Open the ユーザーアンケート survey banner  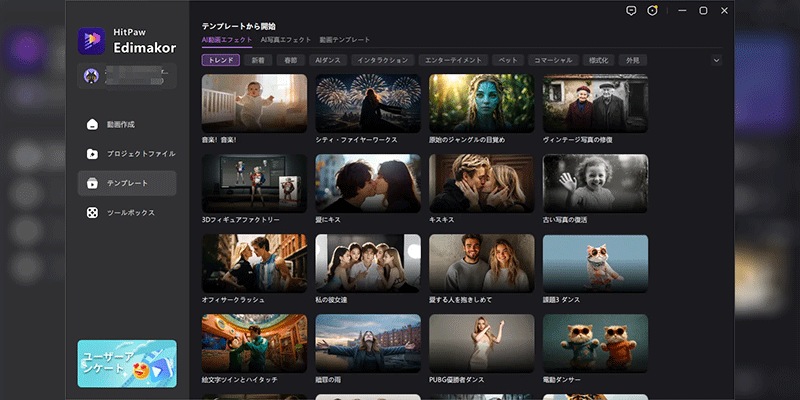coord(127,364)
